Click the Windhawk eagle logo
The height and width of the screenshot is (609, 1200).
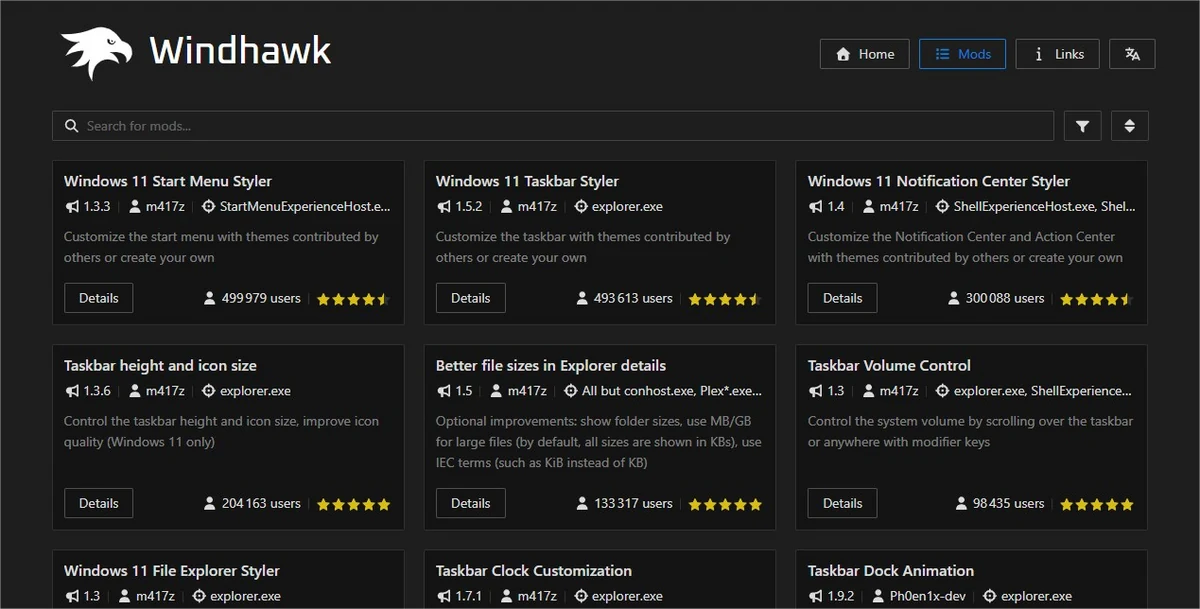point(96,52)
